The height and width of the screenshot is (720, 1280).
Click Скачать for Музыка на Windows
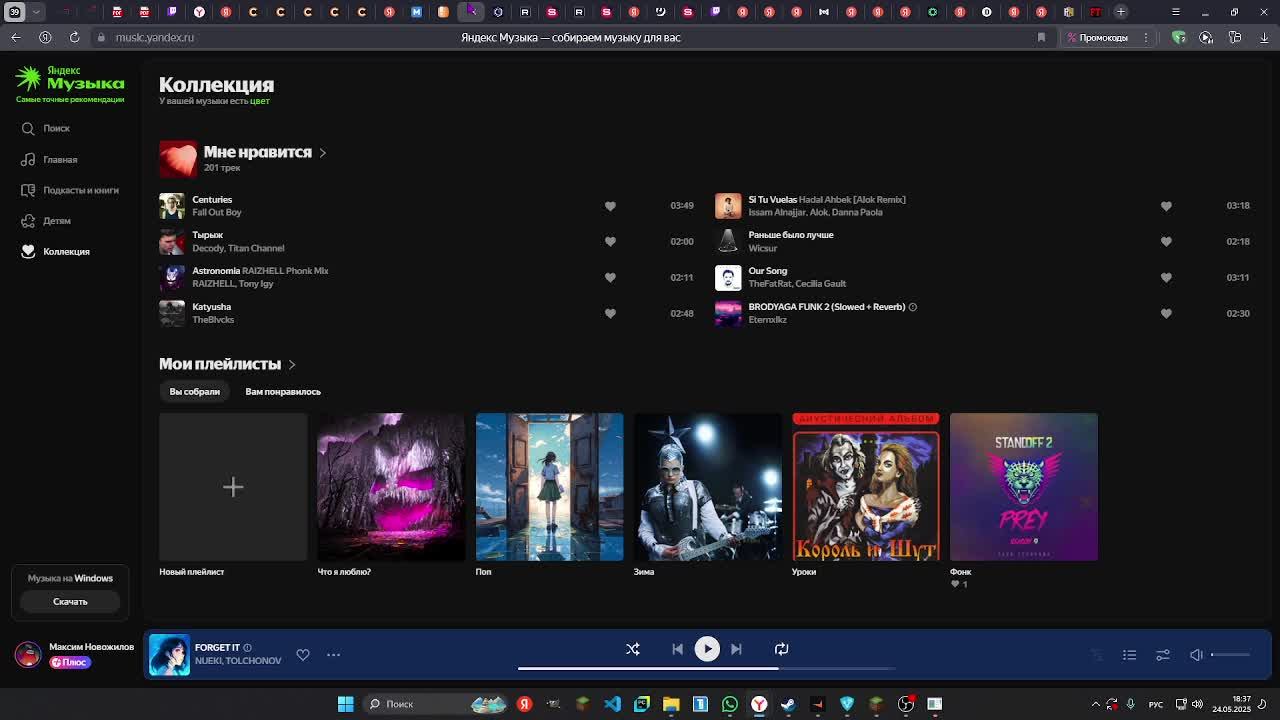click(x=70, y=601)
